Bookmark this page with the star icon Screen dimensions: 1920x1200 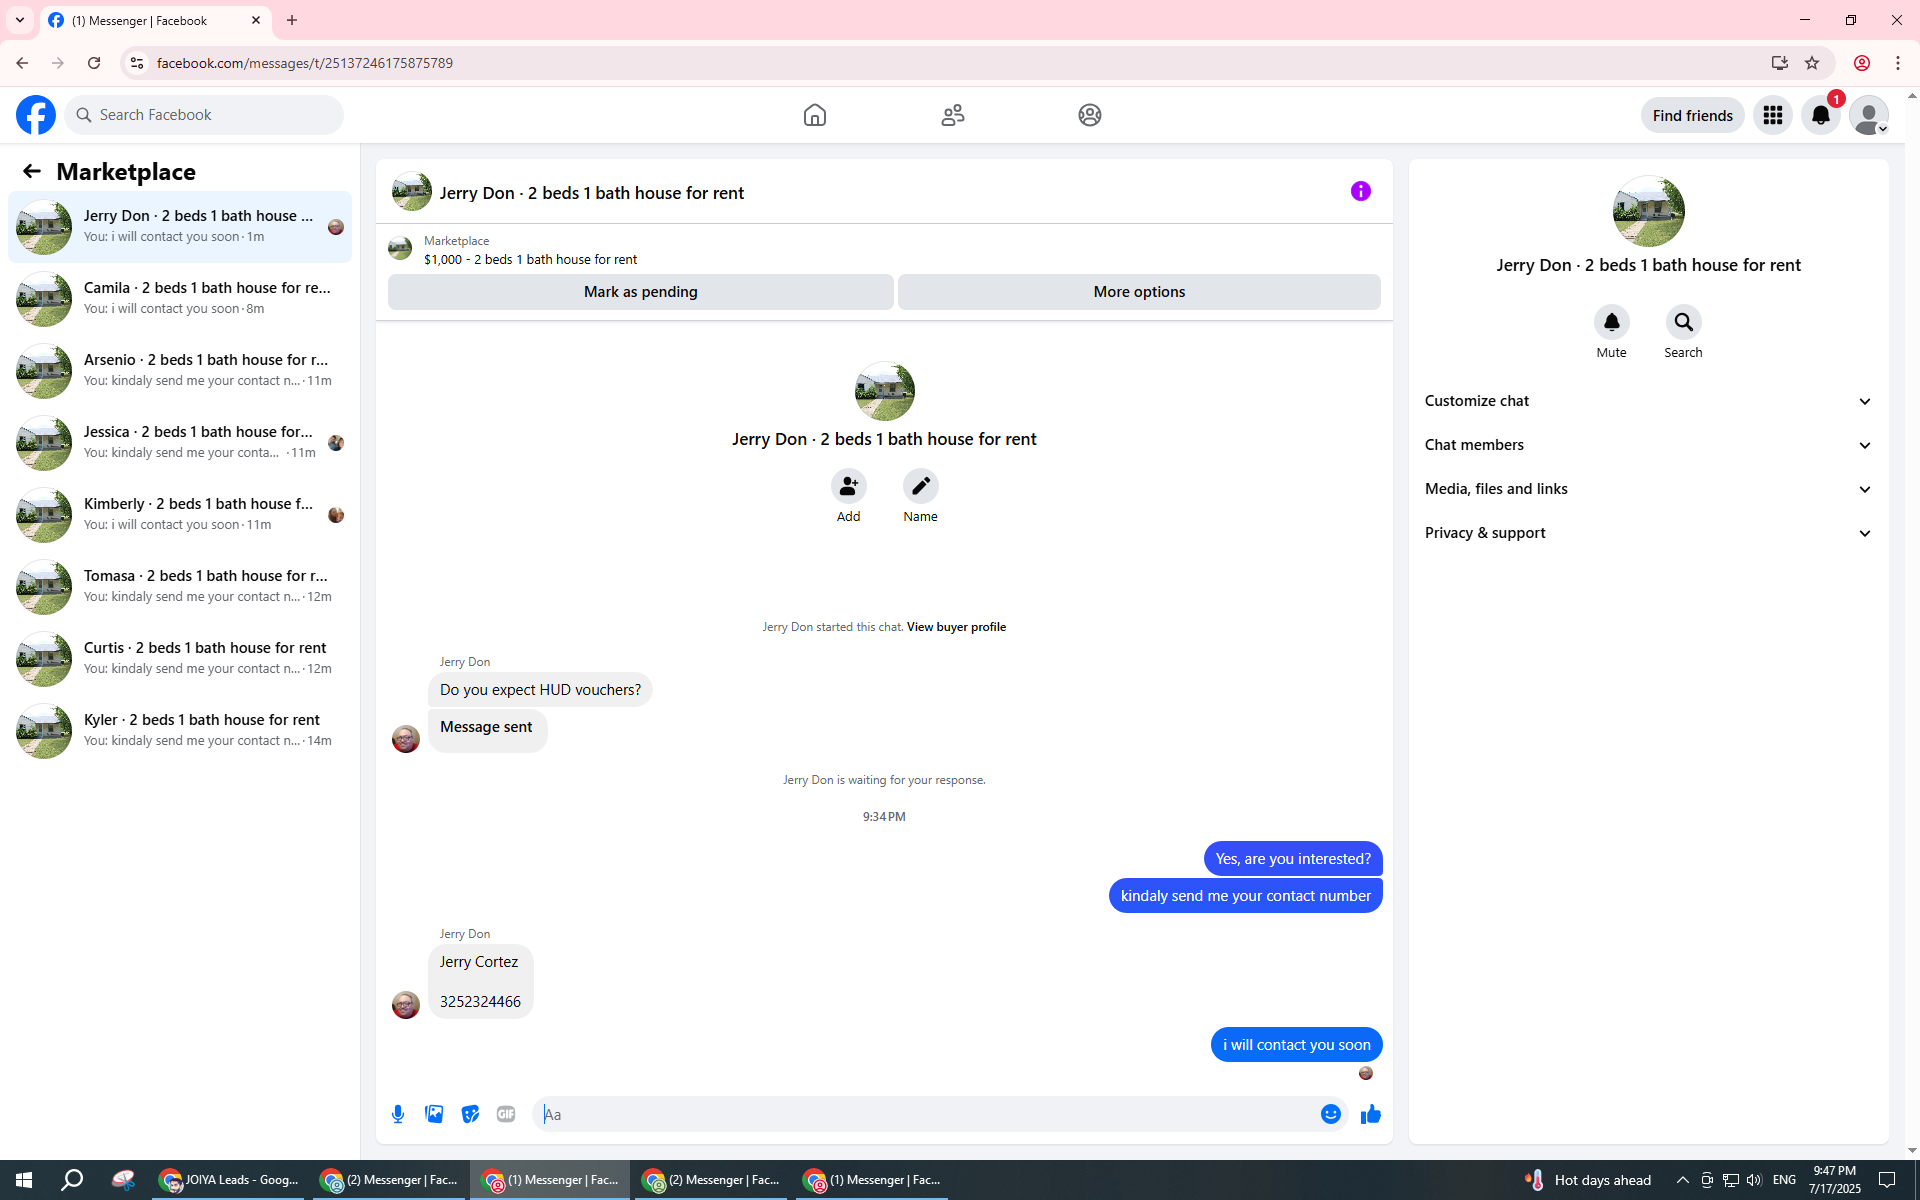coord(1812,63)
